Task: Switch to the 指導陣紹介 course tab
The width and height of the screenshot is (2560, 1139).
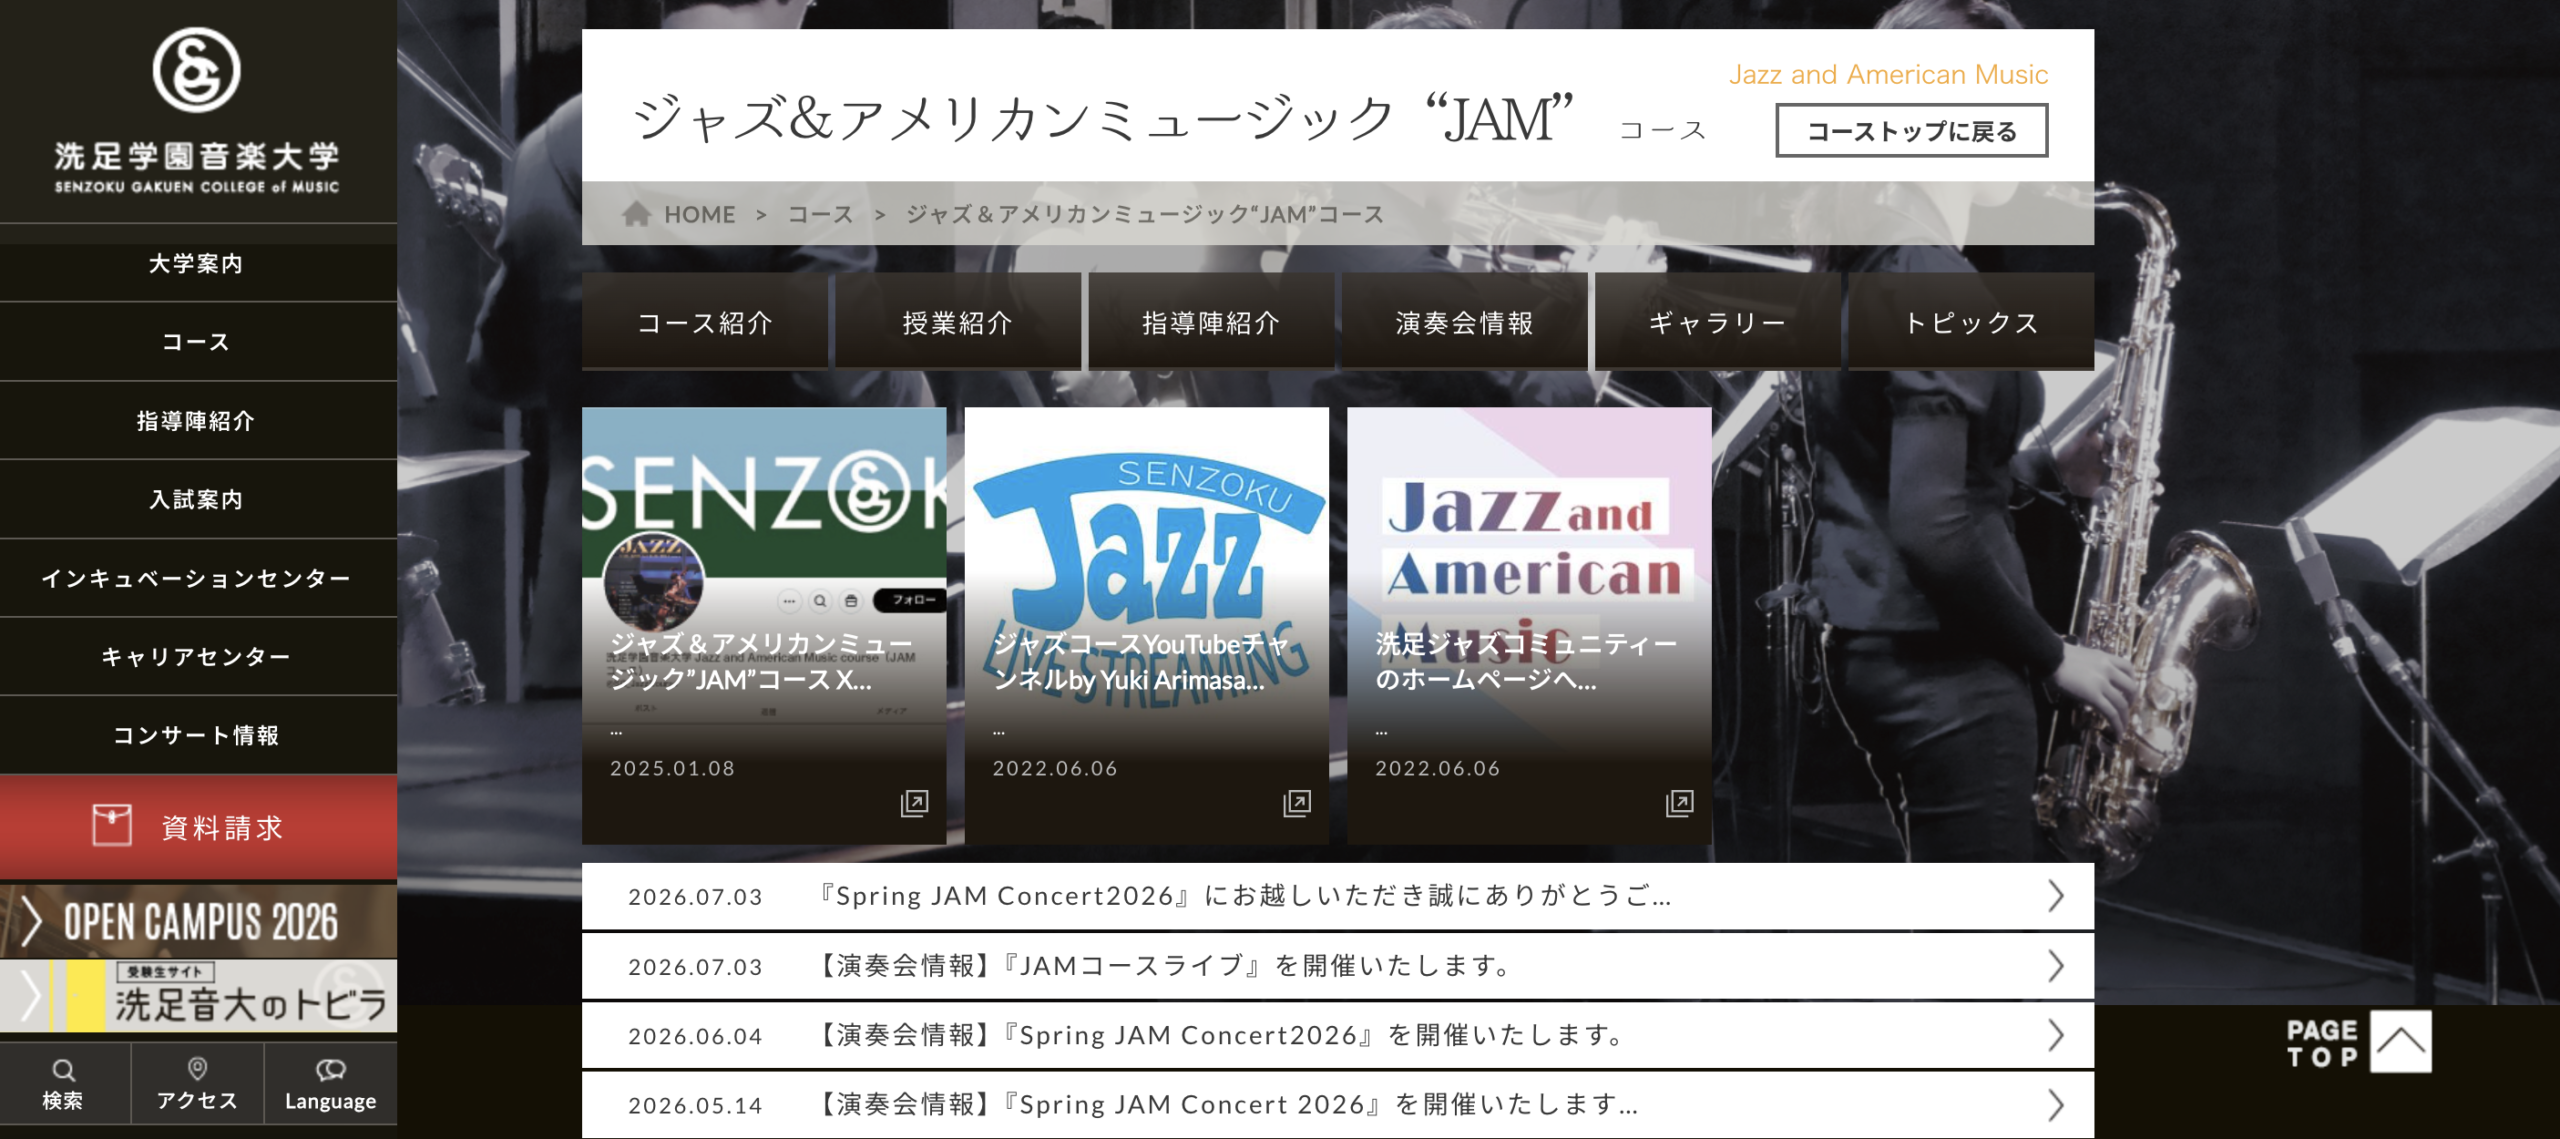Action: click(x=1211, y=322)
